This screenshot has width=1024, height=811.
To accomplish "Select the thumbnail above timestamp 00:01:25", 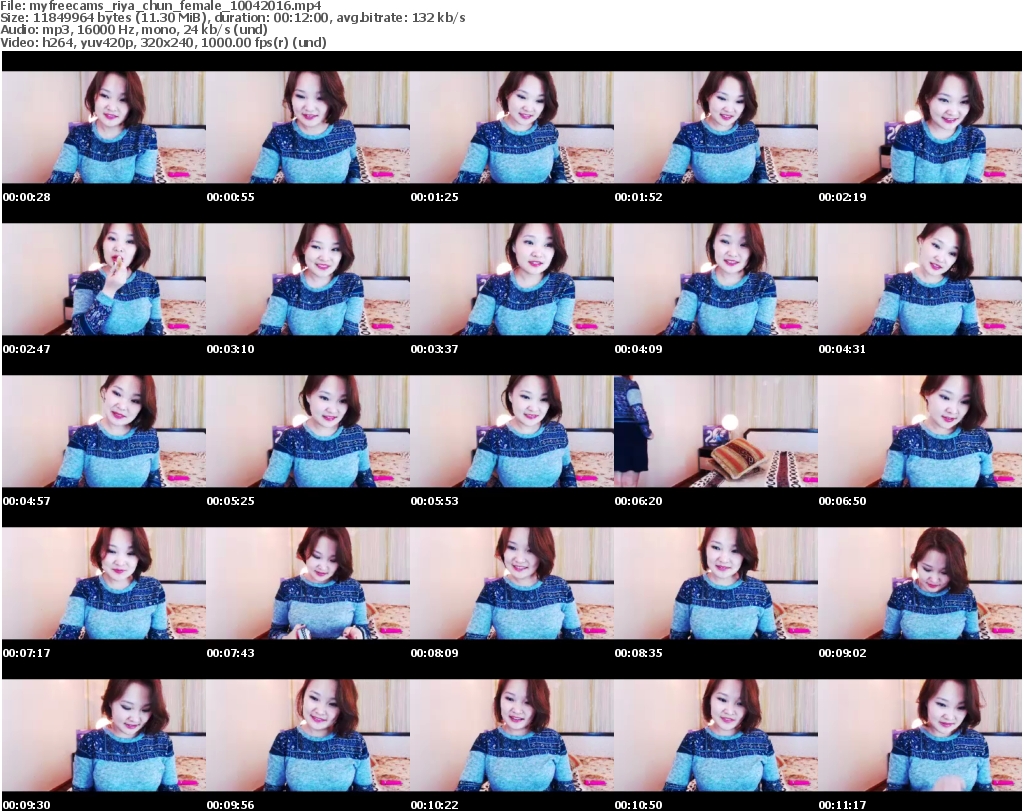I will (x=511, y=127).
